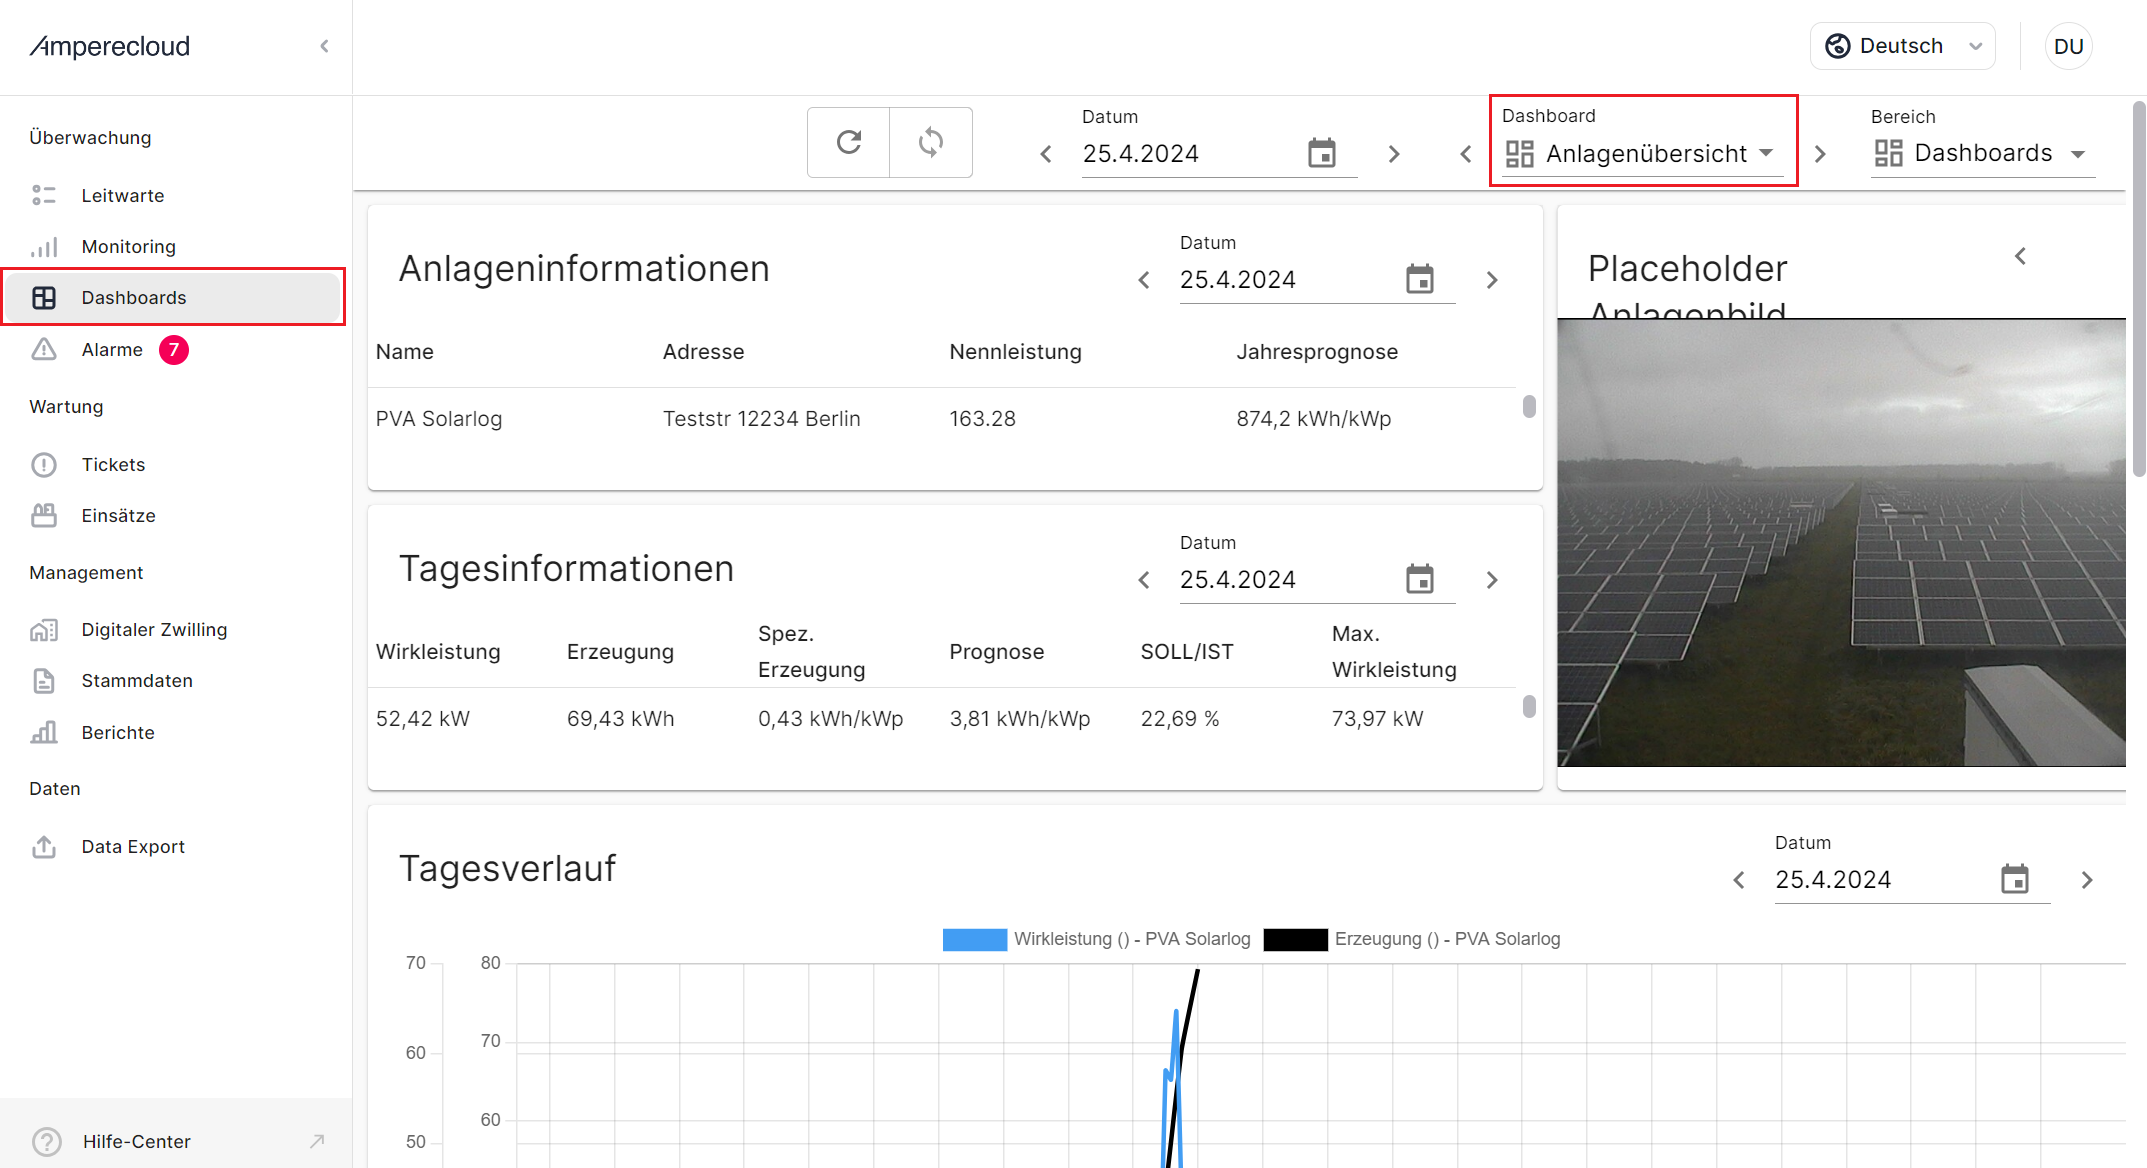The height and width of the screenshot is (1168, 2147).
Task: Open Monitoring in the sidebar
Action: [128, 247]
